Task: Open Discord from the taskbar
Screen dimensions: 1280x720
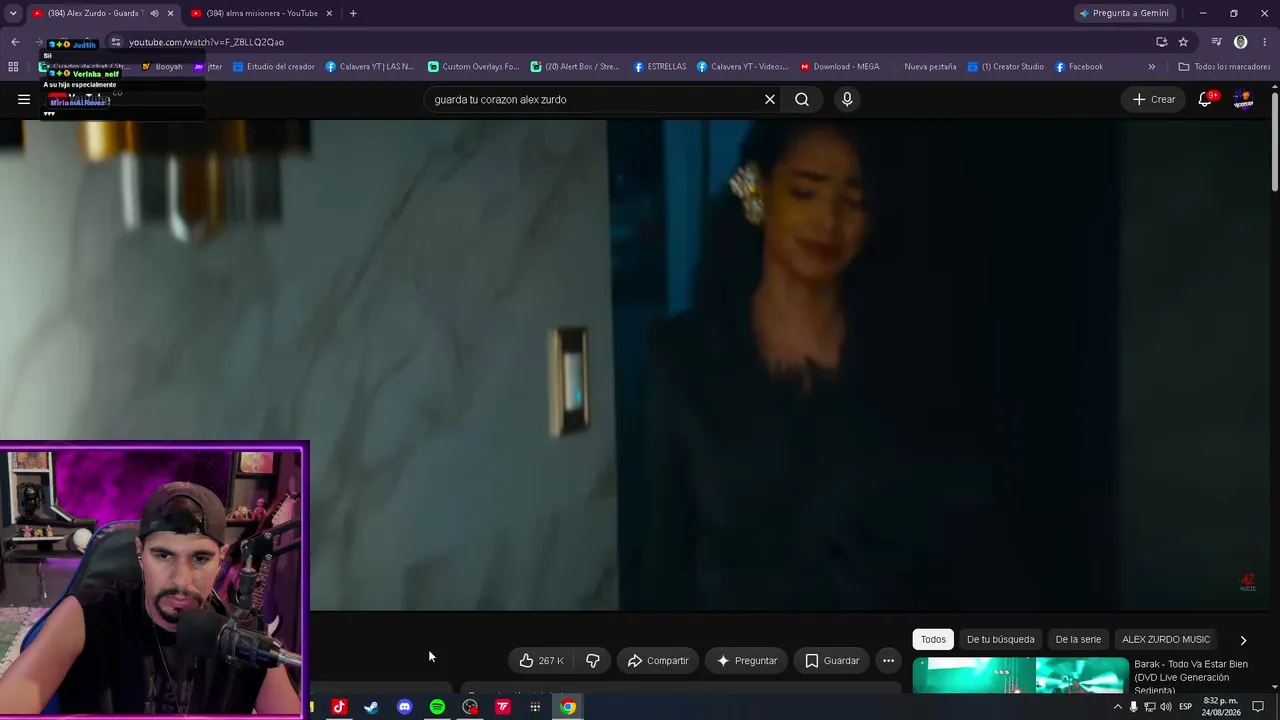Action: pos(404,707)
